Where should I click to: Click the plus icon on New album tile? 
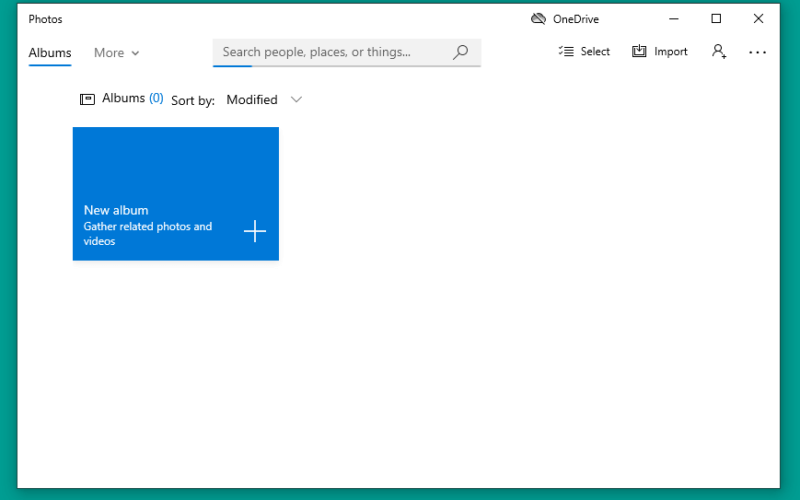(255, 231)
